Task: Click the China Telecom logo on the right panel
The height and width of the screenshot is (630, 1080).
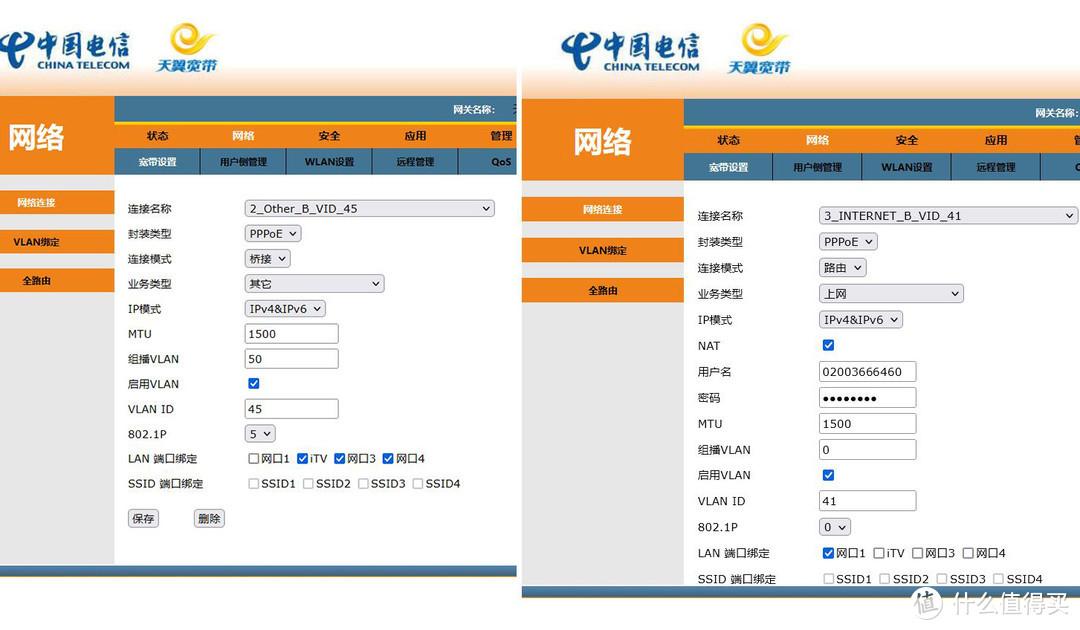Action: (631, 43)
